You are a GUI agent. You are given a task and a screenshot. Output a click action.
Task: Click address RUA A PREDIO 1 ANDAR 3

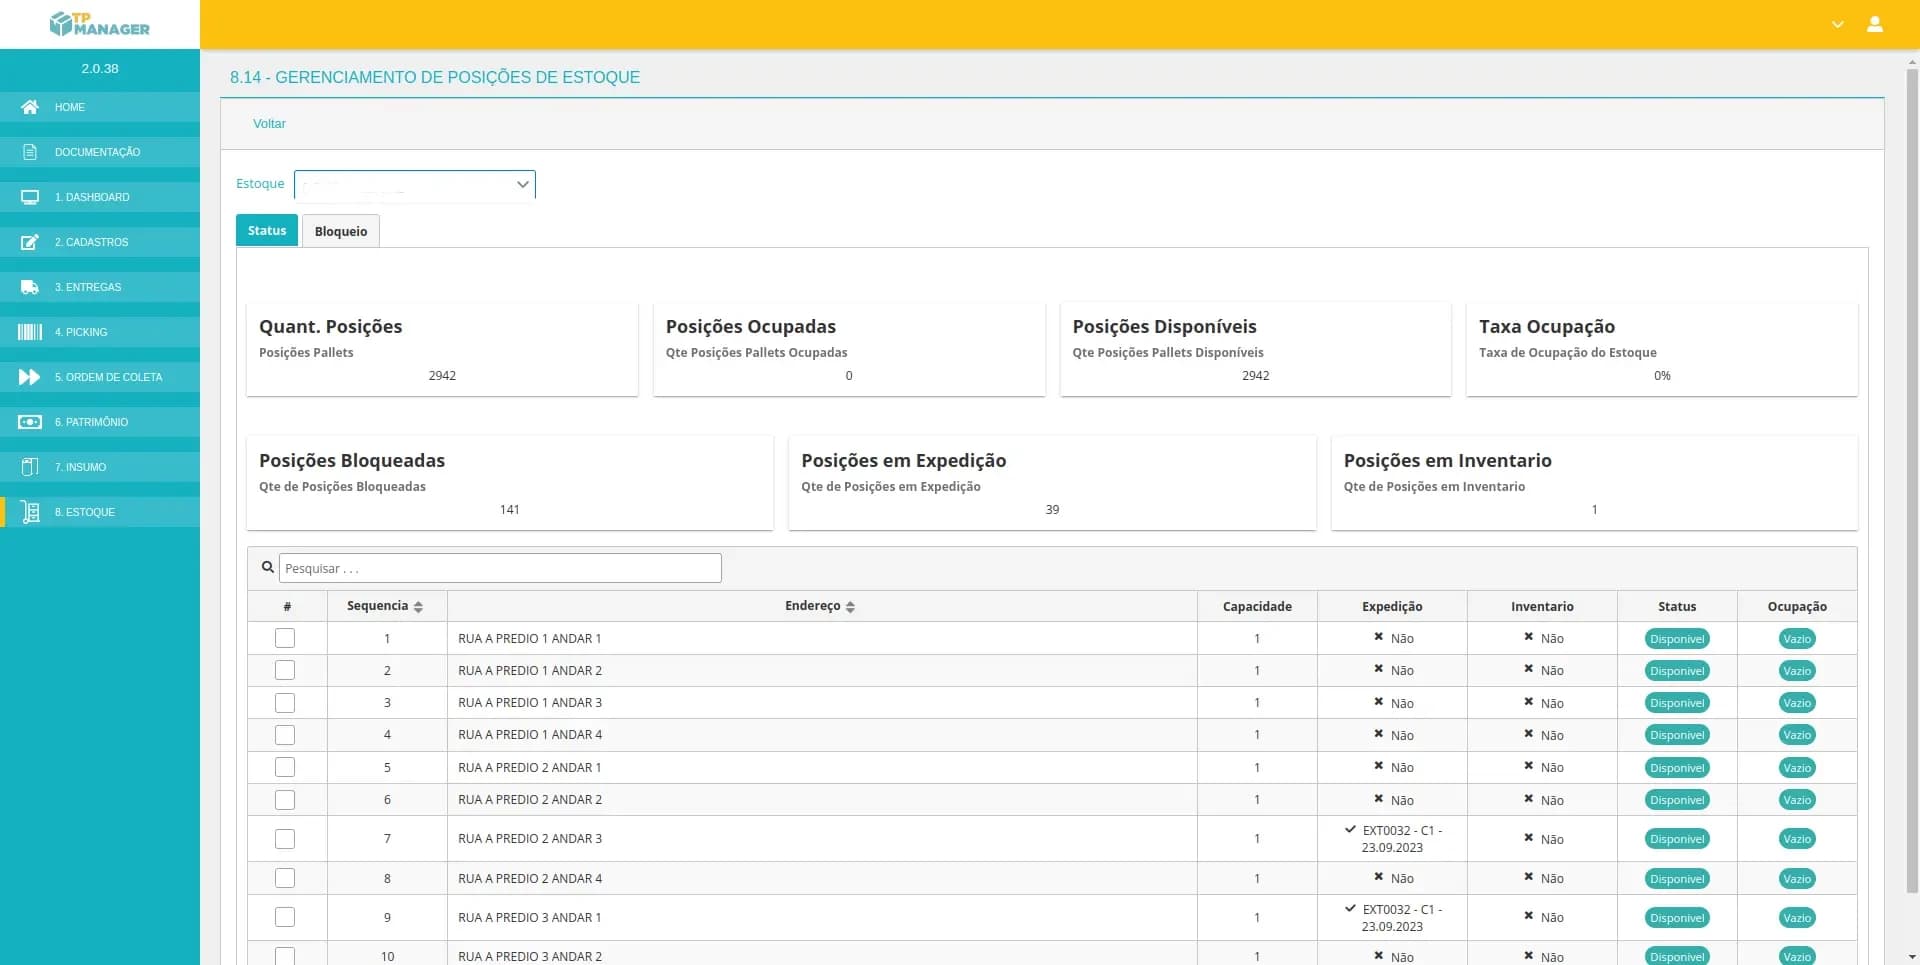(x=530, y=703)
